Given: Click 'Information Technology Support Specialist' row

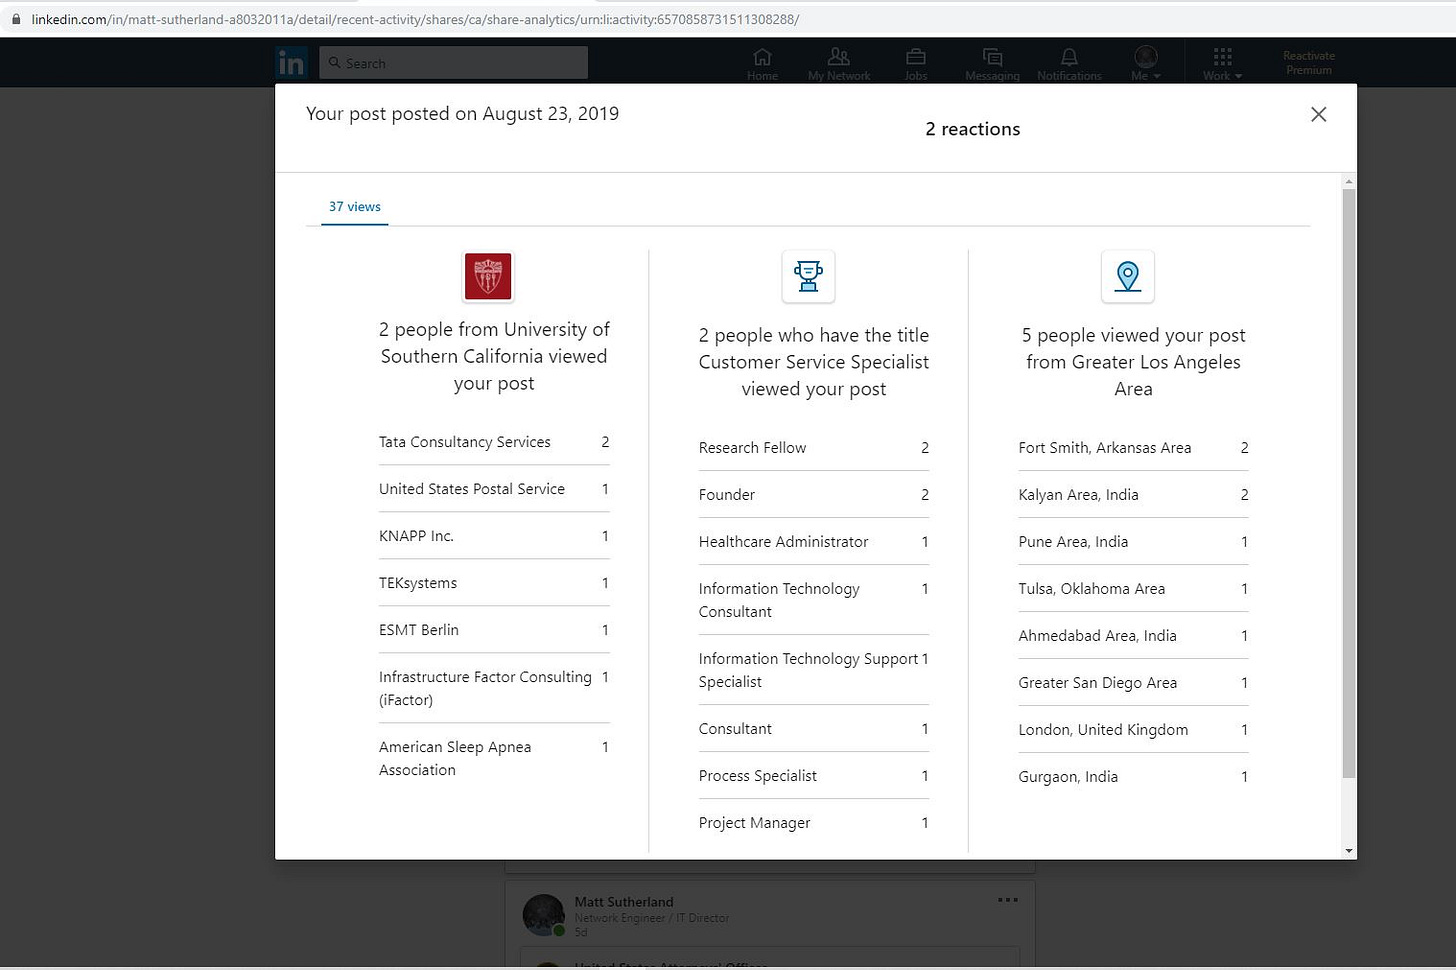Looking at the screenshot, I should coord(814,670).
